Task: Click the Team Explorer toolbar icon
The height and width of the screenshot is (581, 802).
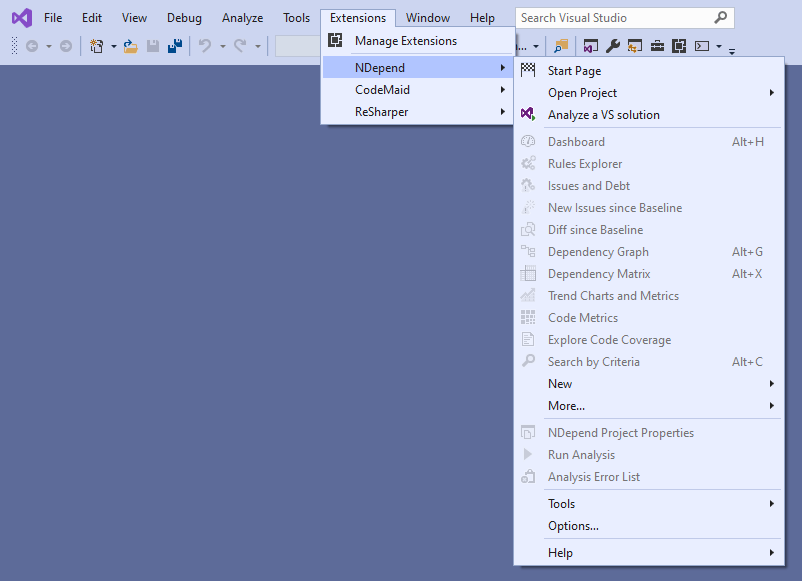Action: [x=635, y=47]
